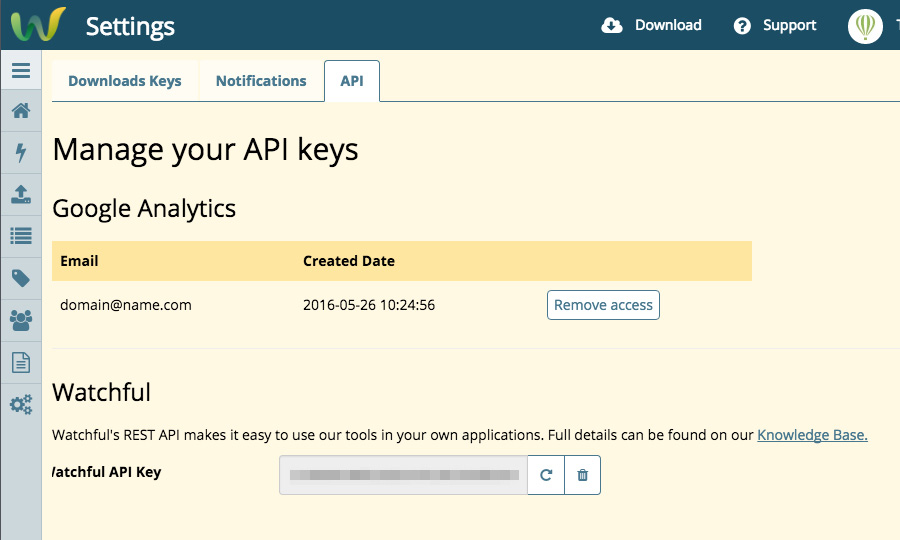Switch to the Notifications tab
The width and height of the screenshot is (900, 540).
point(261,81)
